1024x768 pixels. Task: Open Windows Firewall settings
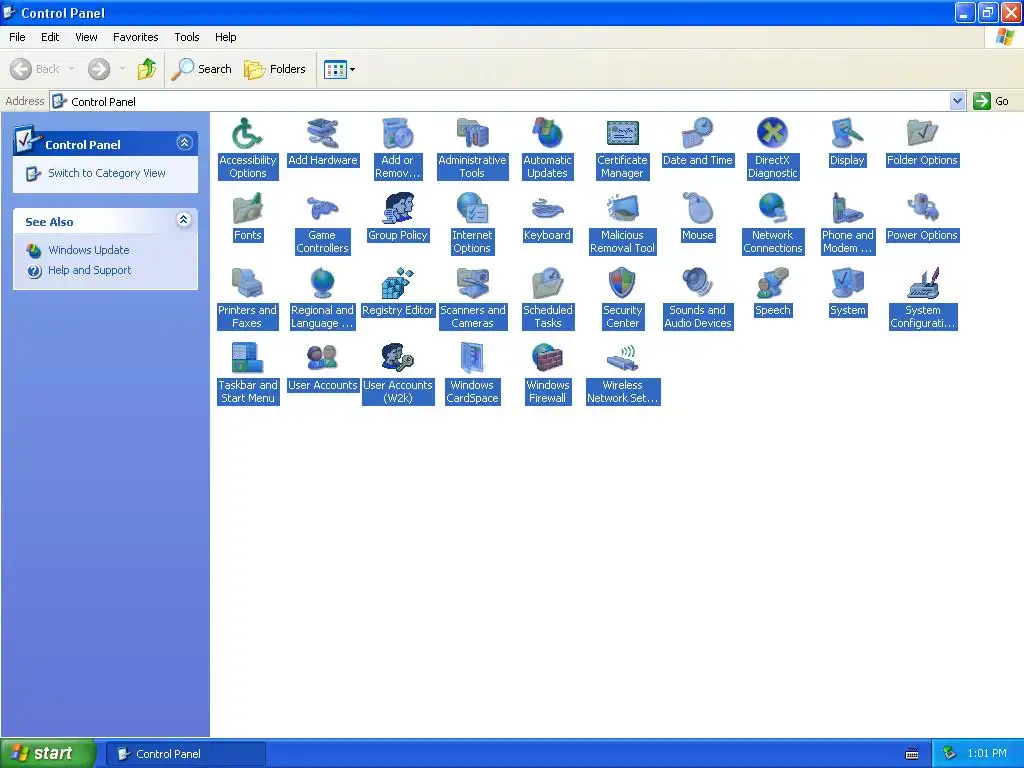pos(547,359)
